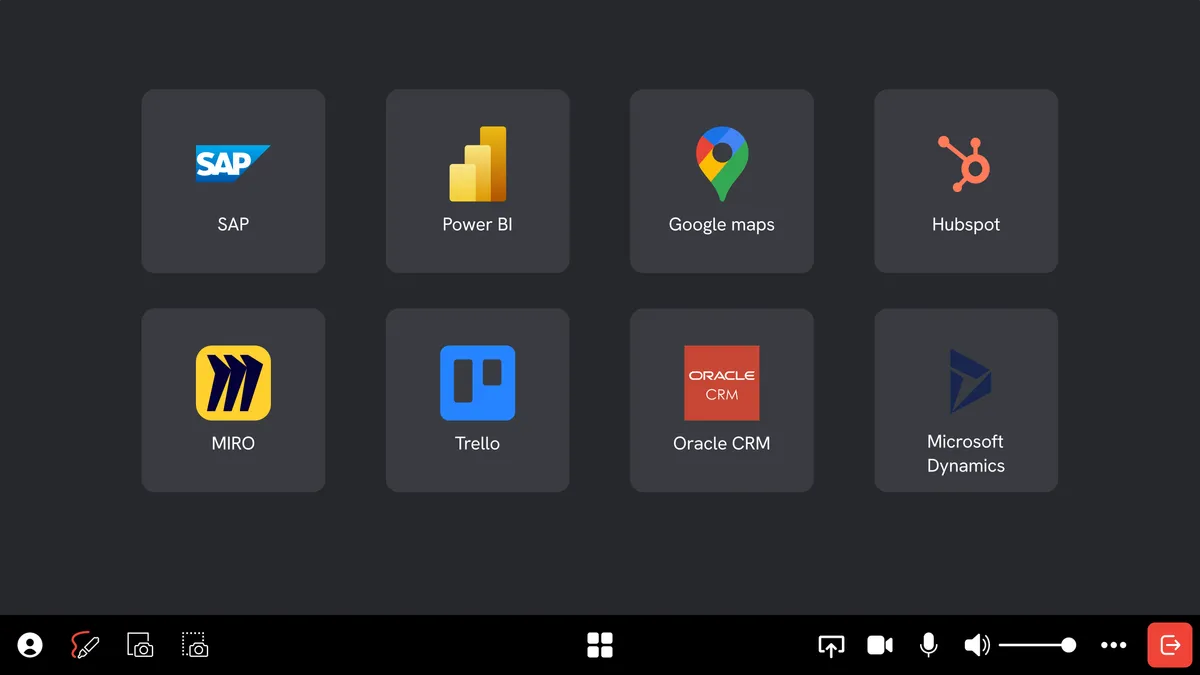Launch the Hubspot app
Image resolution: width=1200 pixels, height=675 pixels.
click(x=965, y=181)
